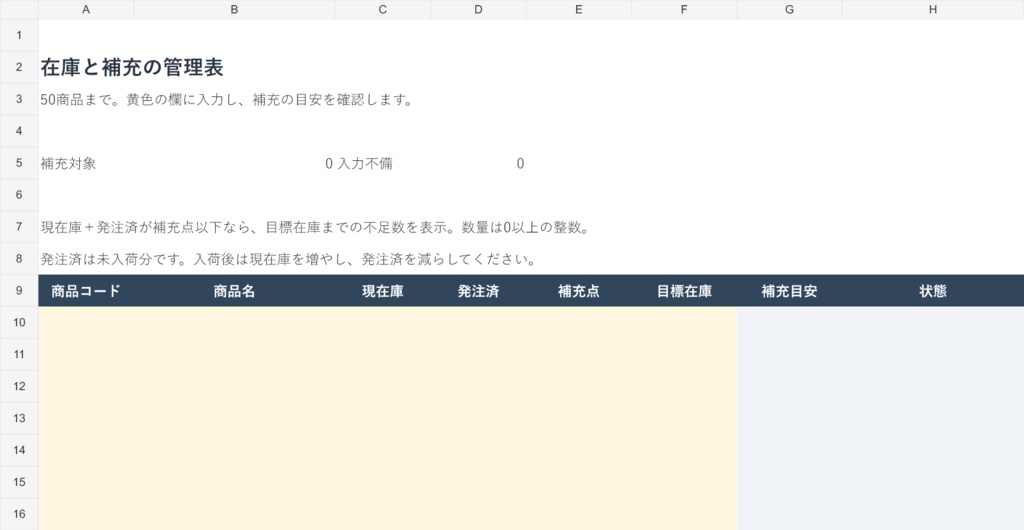The width and height of the screenshot is (1024, 530).
Task: Select row 1 header
Action: click(19, 35)
